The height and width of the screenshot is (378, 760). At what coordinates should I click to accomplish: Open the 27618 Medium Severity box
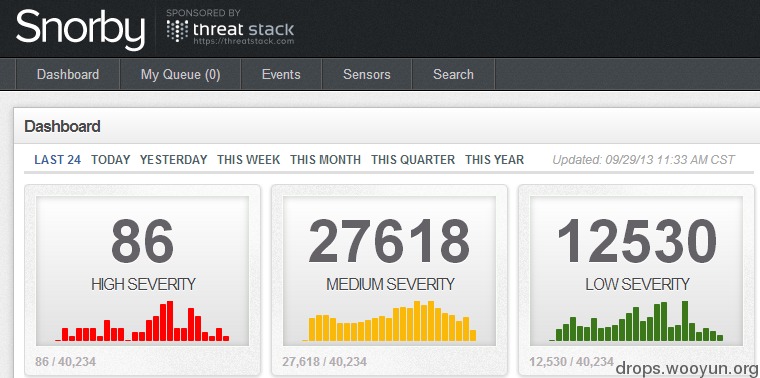[x=389, y=271]
